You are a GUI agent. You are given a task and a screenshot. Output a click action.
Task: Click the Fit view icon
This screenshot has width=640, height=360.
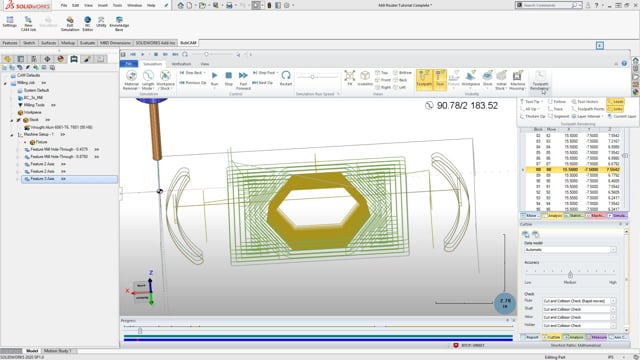(349, 78)
